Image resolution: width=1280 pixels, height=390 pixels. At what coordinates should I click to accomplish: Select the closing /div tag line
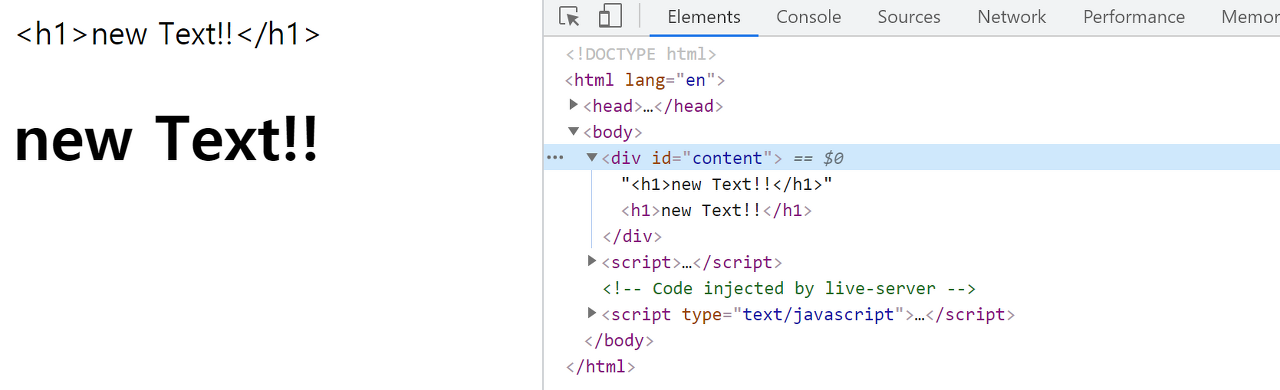(632, 236)
